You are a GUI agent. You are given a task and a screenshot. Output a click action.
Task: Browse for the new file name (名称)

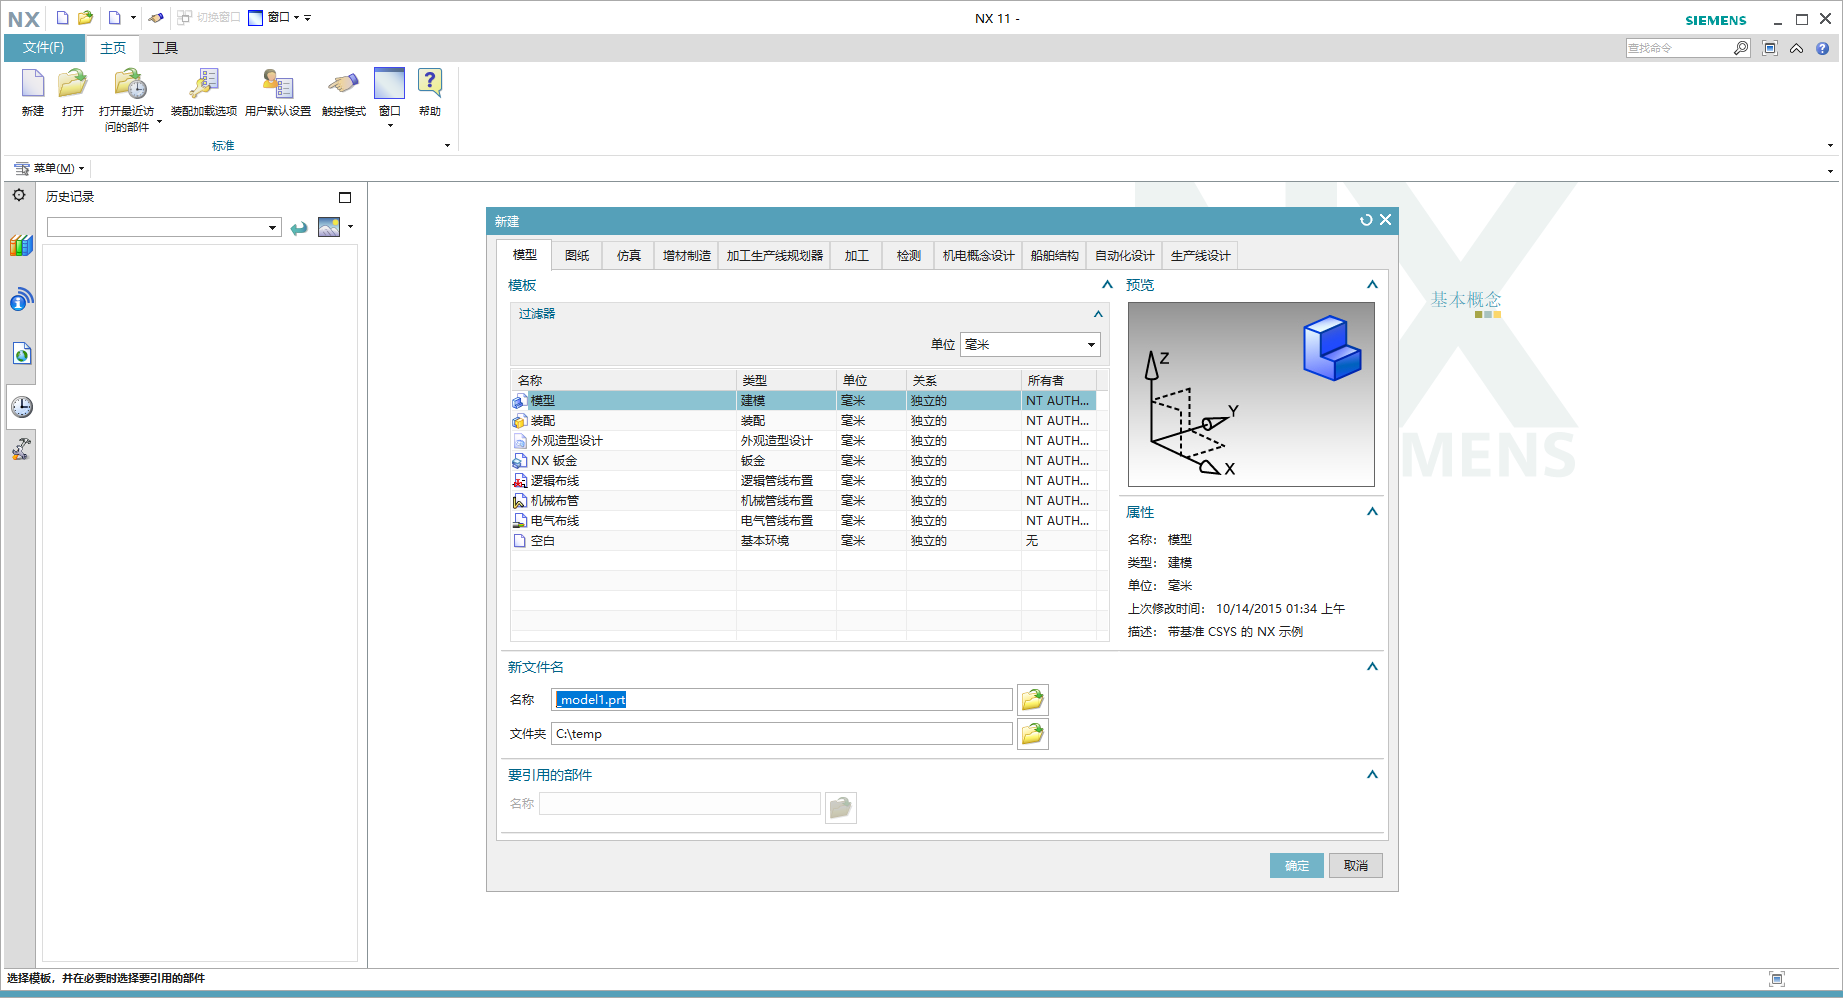pyautogui.click(x=1033, y=700)
